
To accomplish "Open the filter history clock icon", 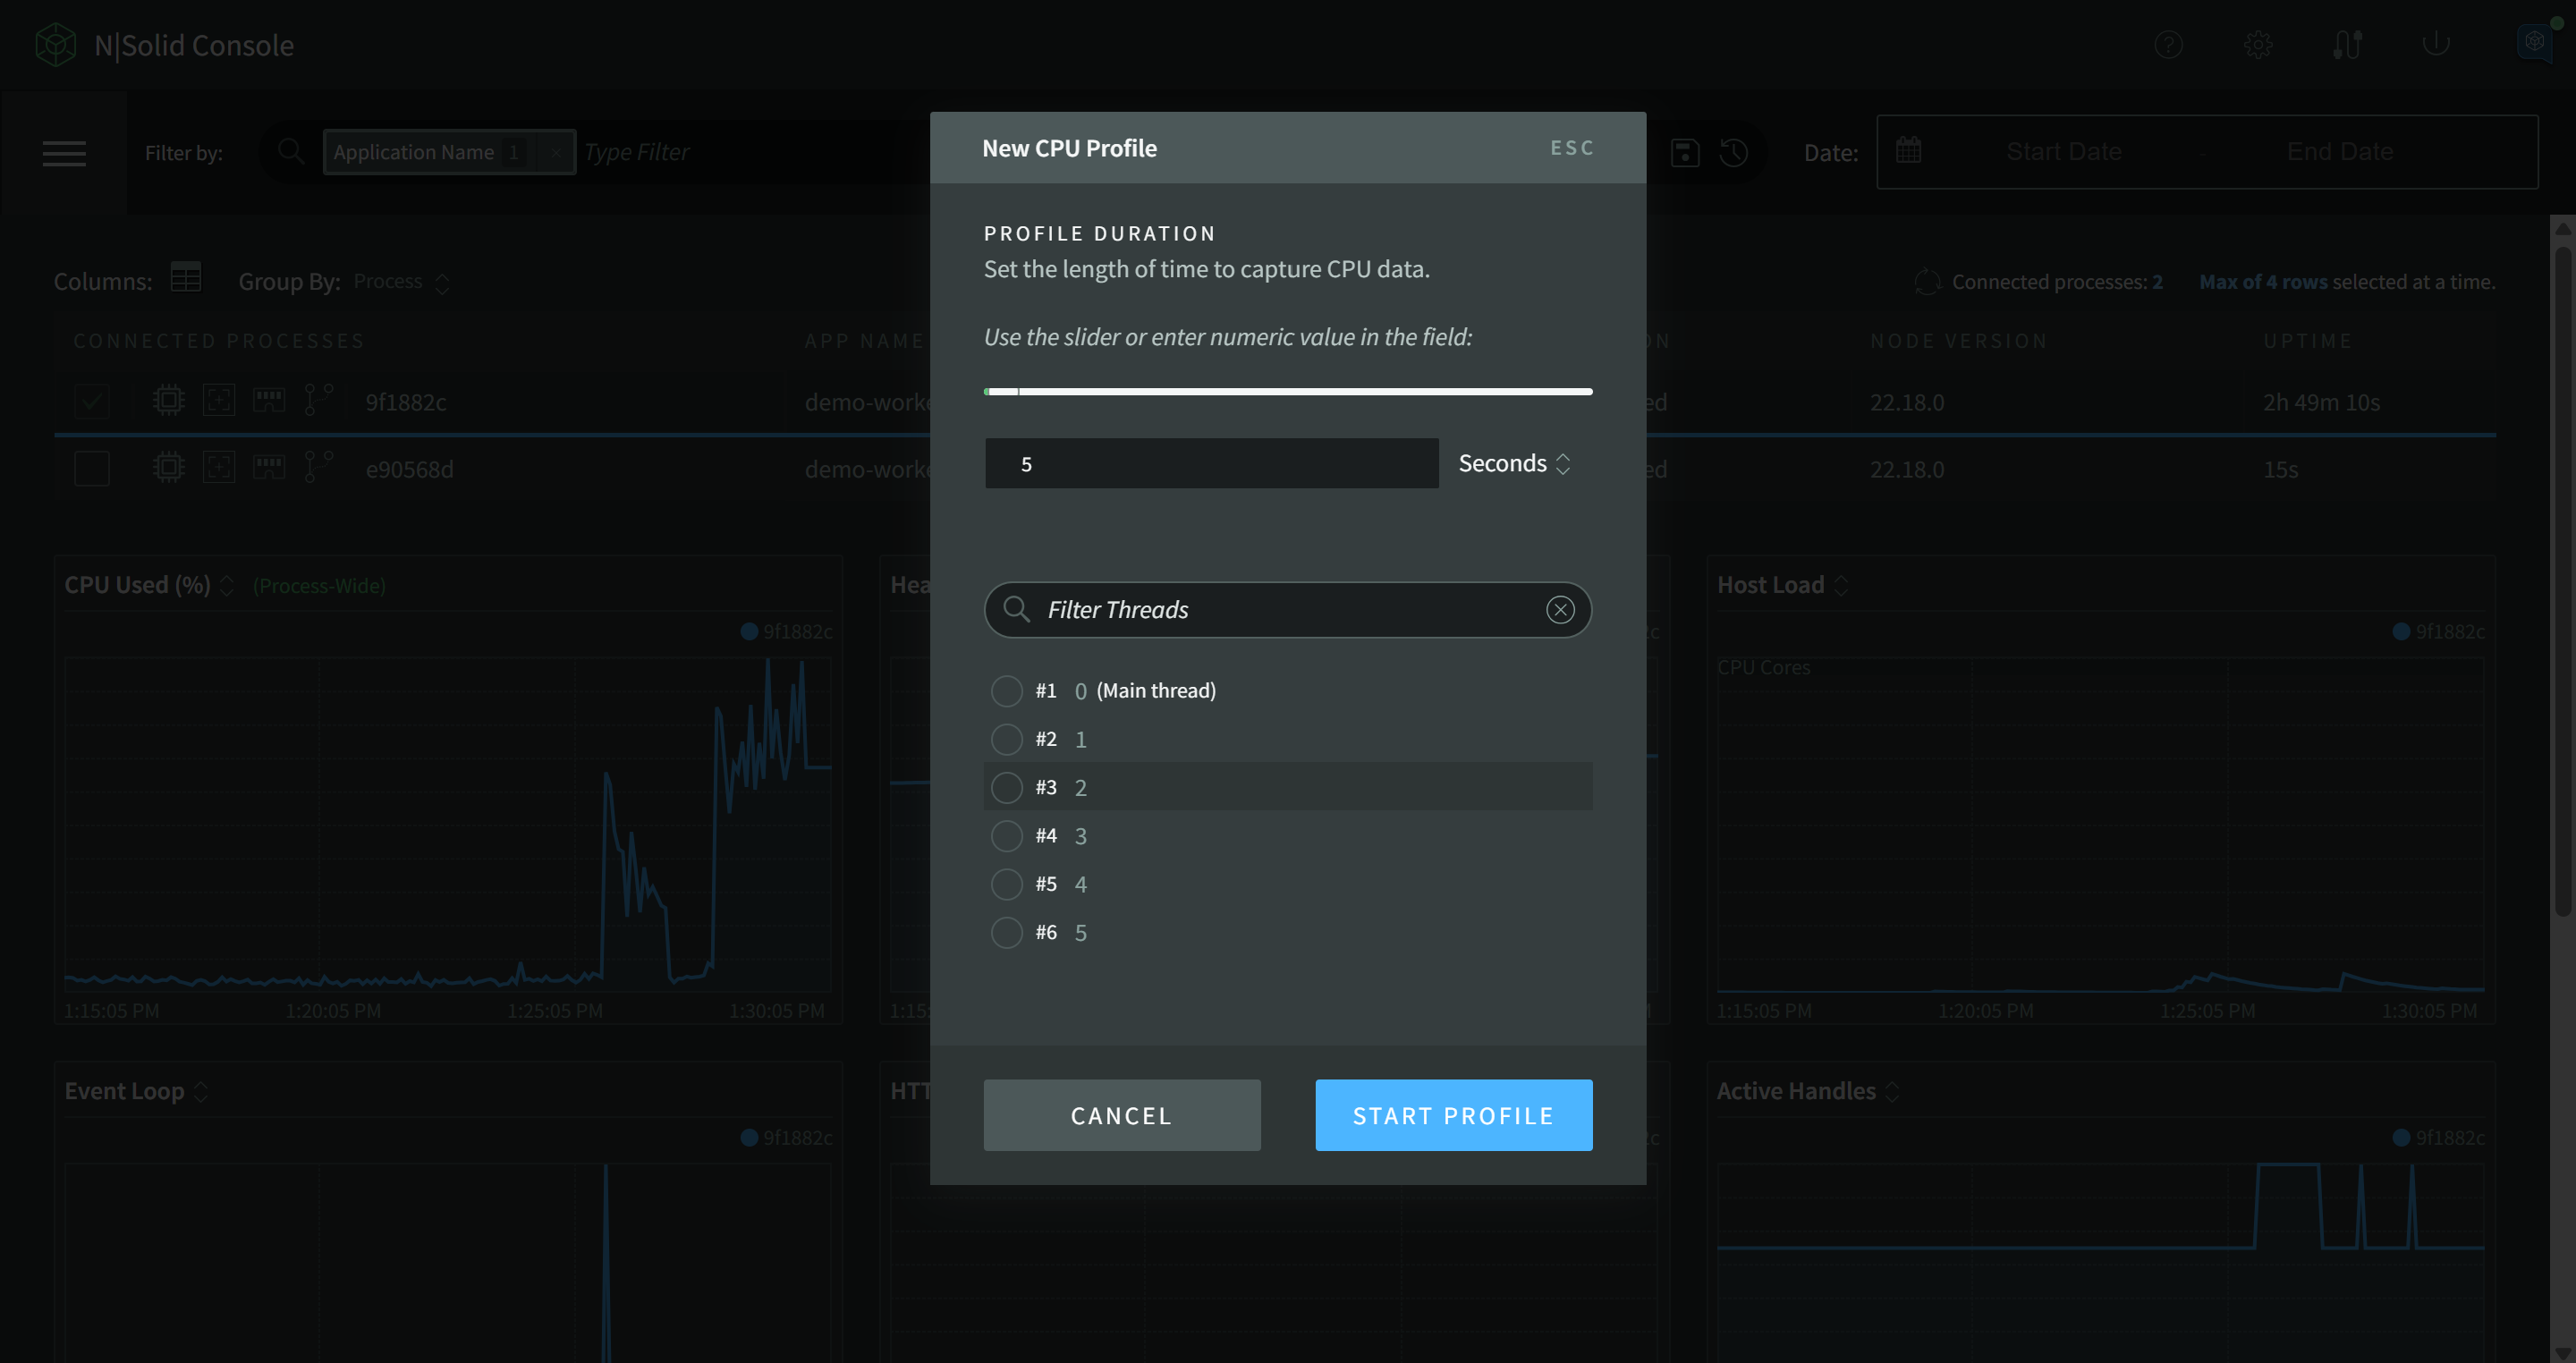I will 1734,152.
